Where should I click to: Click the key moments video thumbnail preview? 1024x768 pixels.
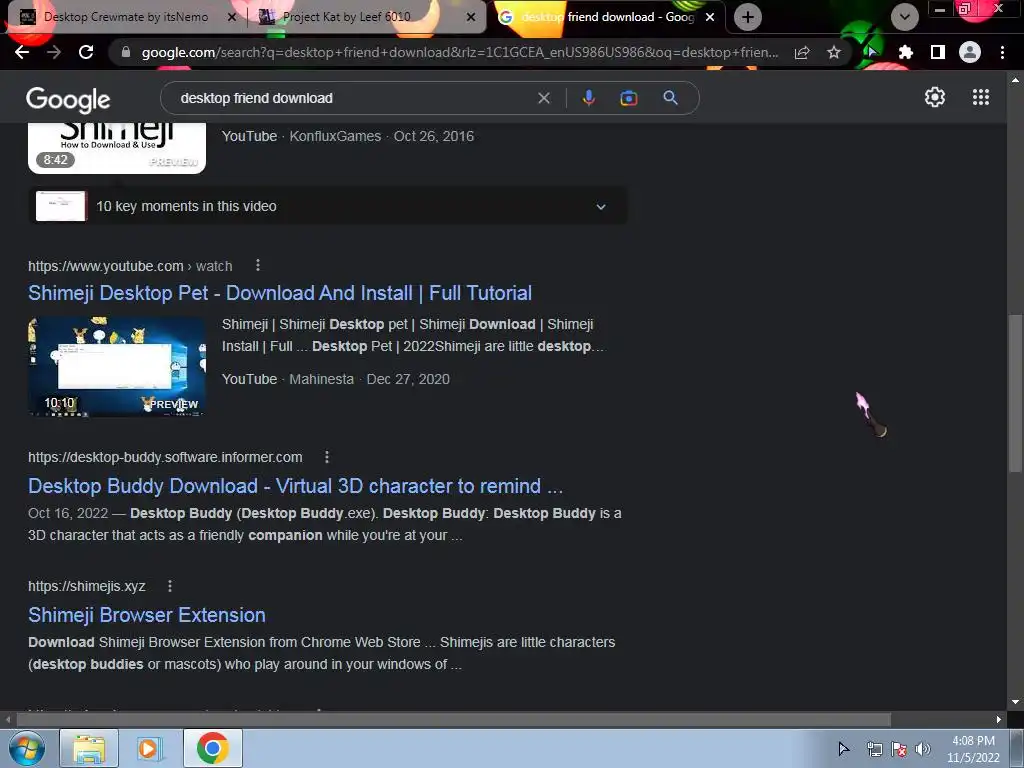(61, 206)
